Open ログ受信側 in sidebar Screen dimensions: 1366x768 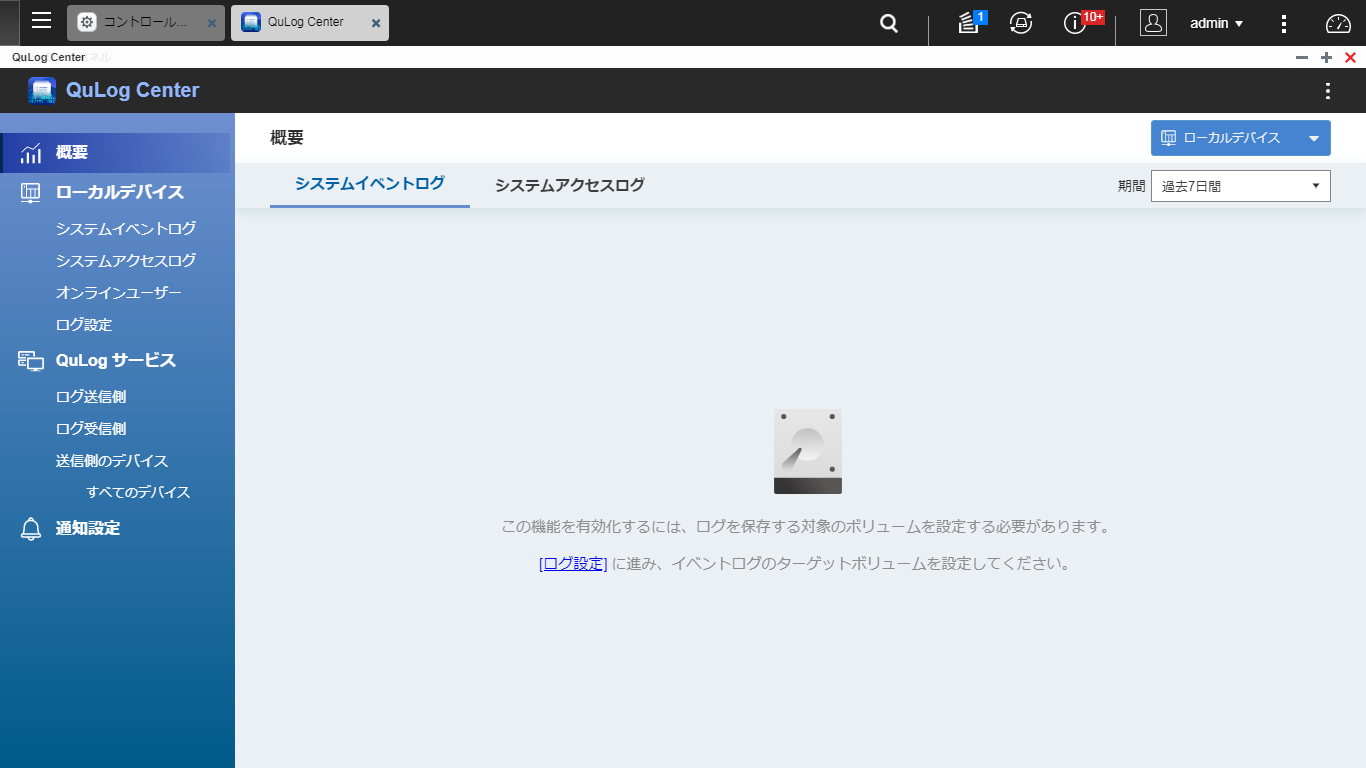91,429
